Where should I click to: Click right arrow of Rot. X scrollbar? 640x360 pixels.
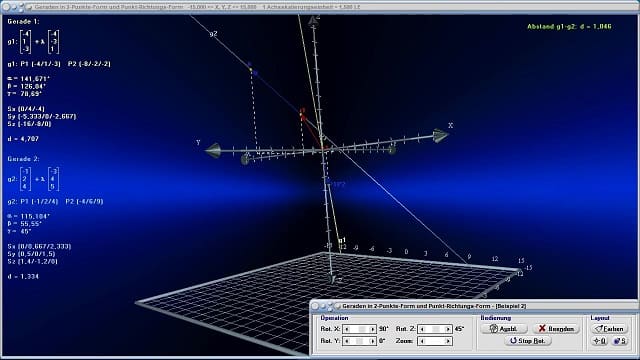pyautogui.click(x=372, y=329)
